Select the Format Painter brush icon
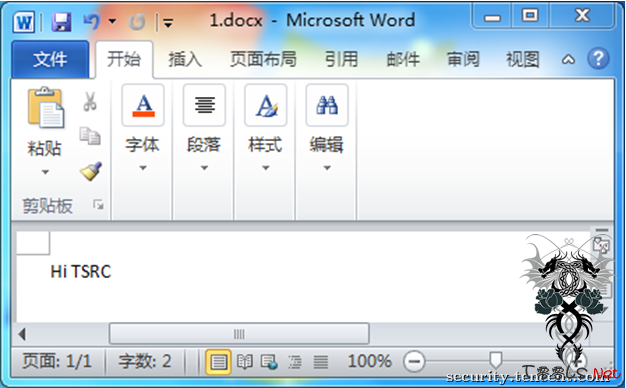 [91, 171]
